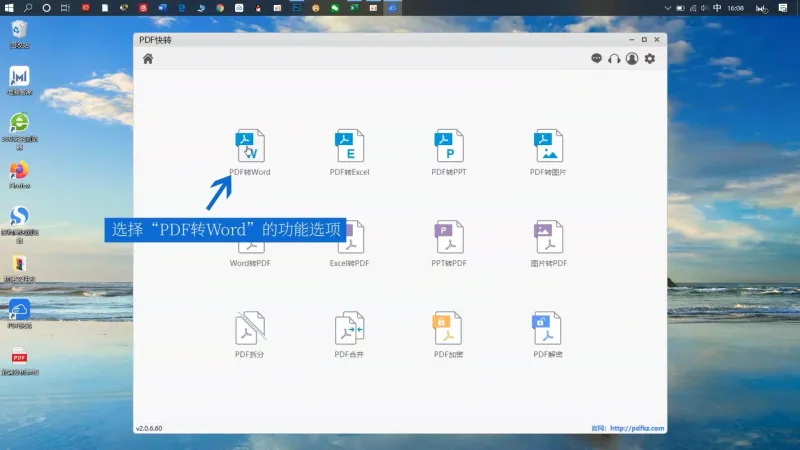This screenshot has width=800, height=450.
Task: Open the PDF转图片 conversion tool
Action: (x=548, y=152)
